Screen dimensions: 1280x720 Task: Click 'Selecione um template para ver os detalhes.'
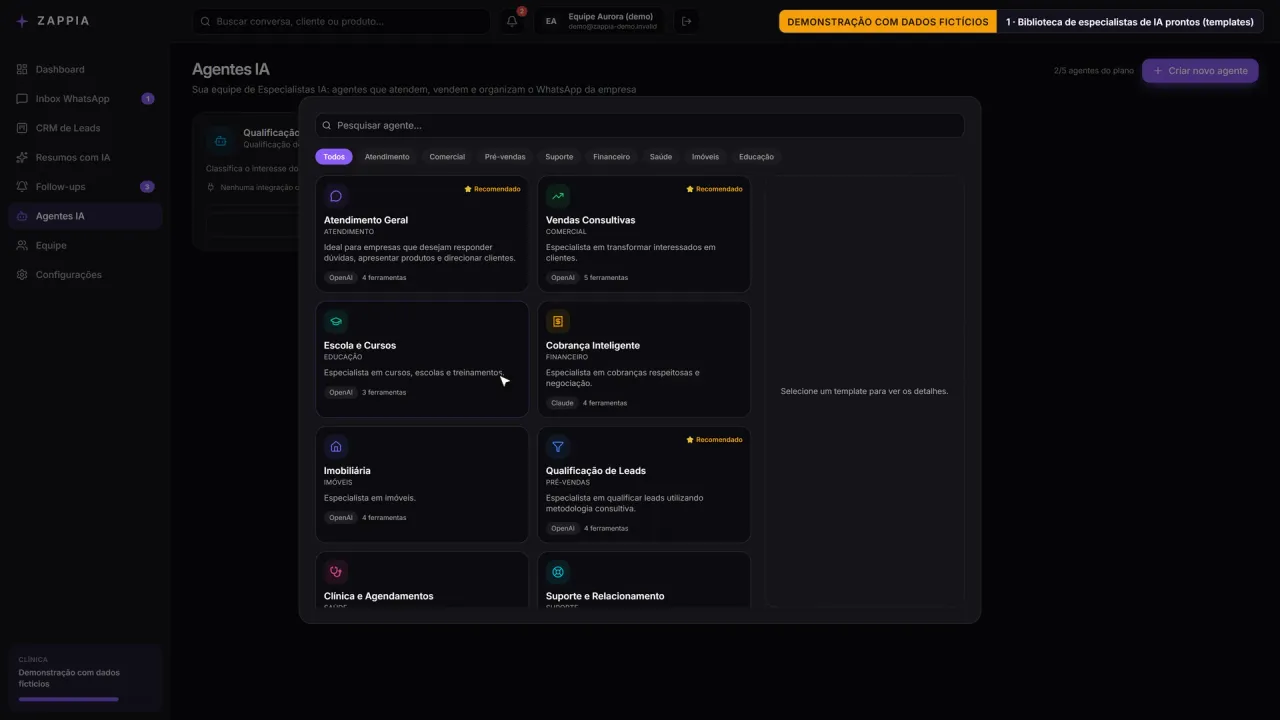(x=865, y=391)
